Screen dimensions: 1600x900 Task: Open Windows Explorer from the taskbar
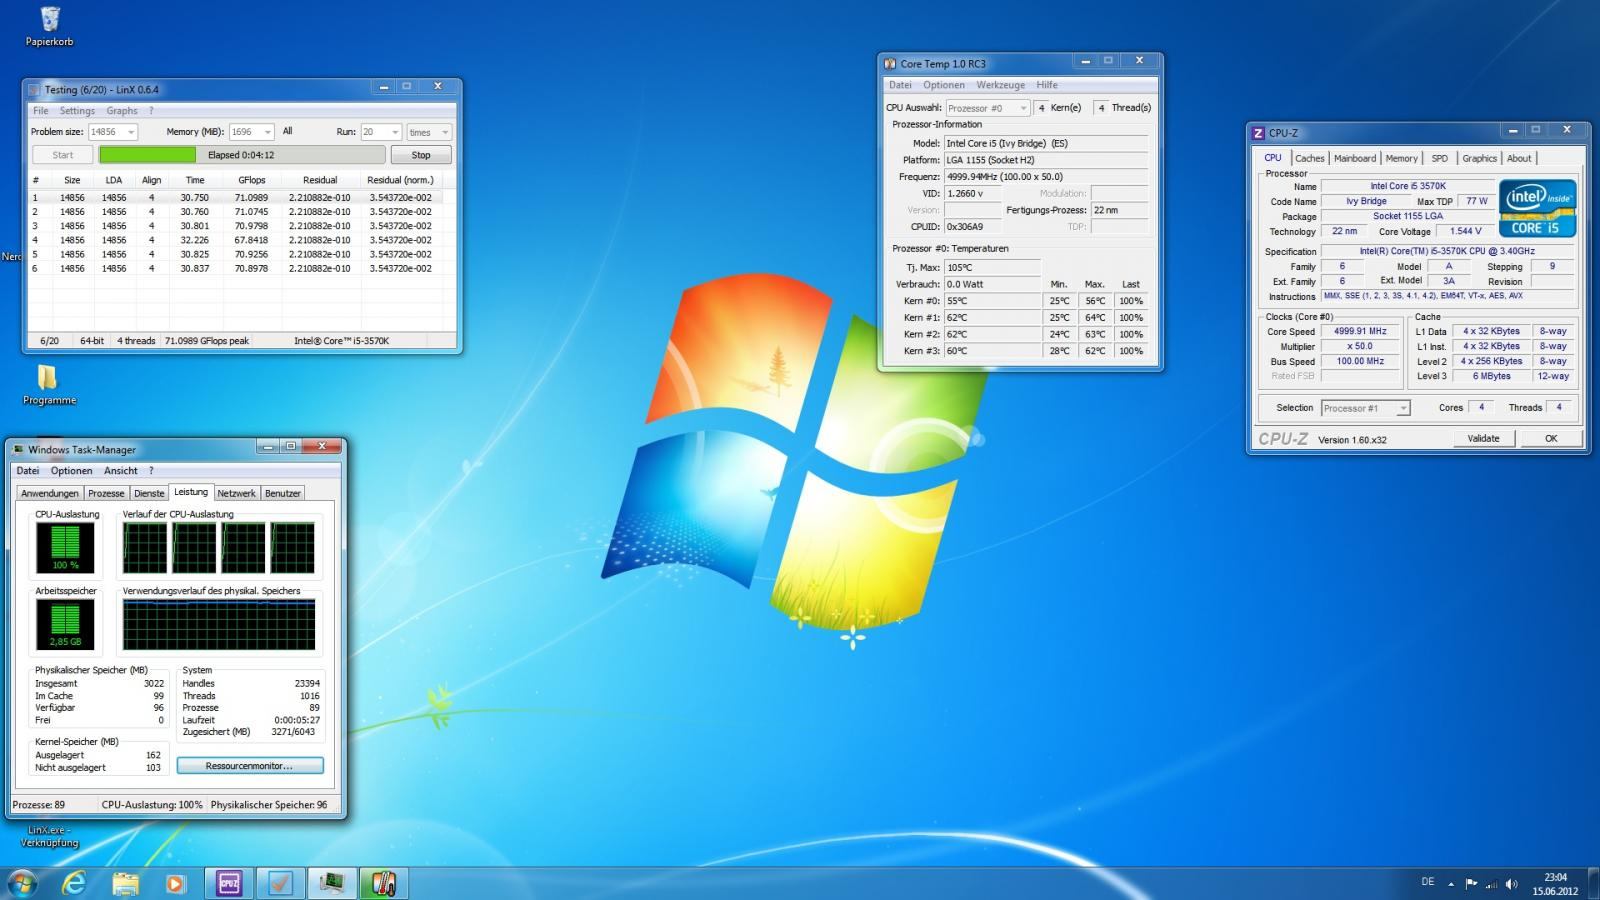pyautogui.click(x=125, y=883)
